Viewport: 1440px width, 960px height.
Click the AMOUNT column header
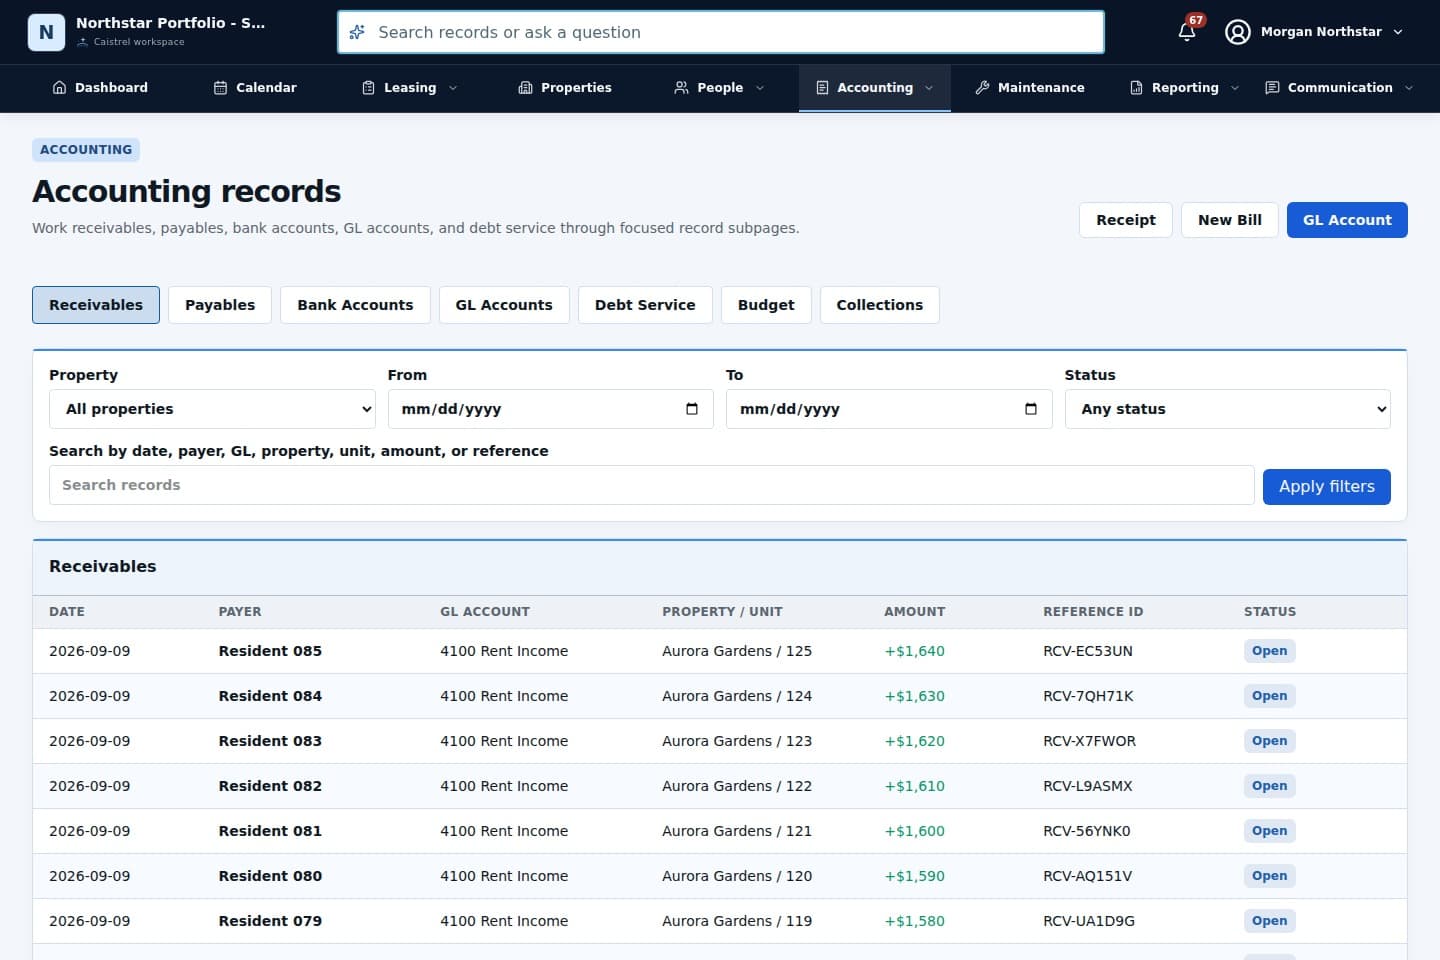(914, 612)
